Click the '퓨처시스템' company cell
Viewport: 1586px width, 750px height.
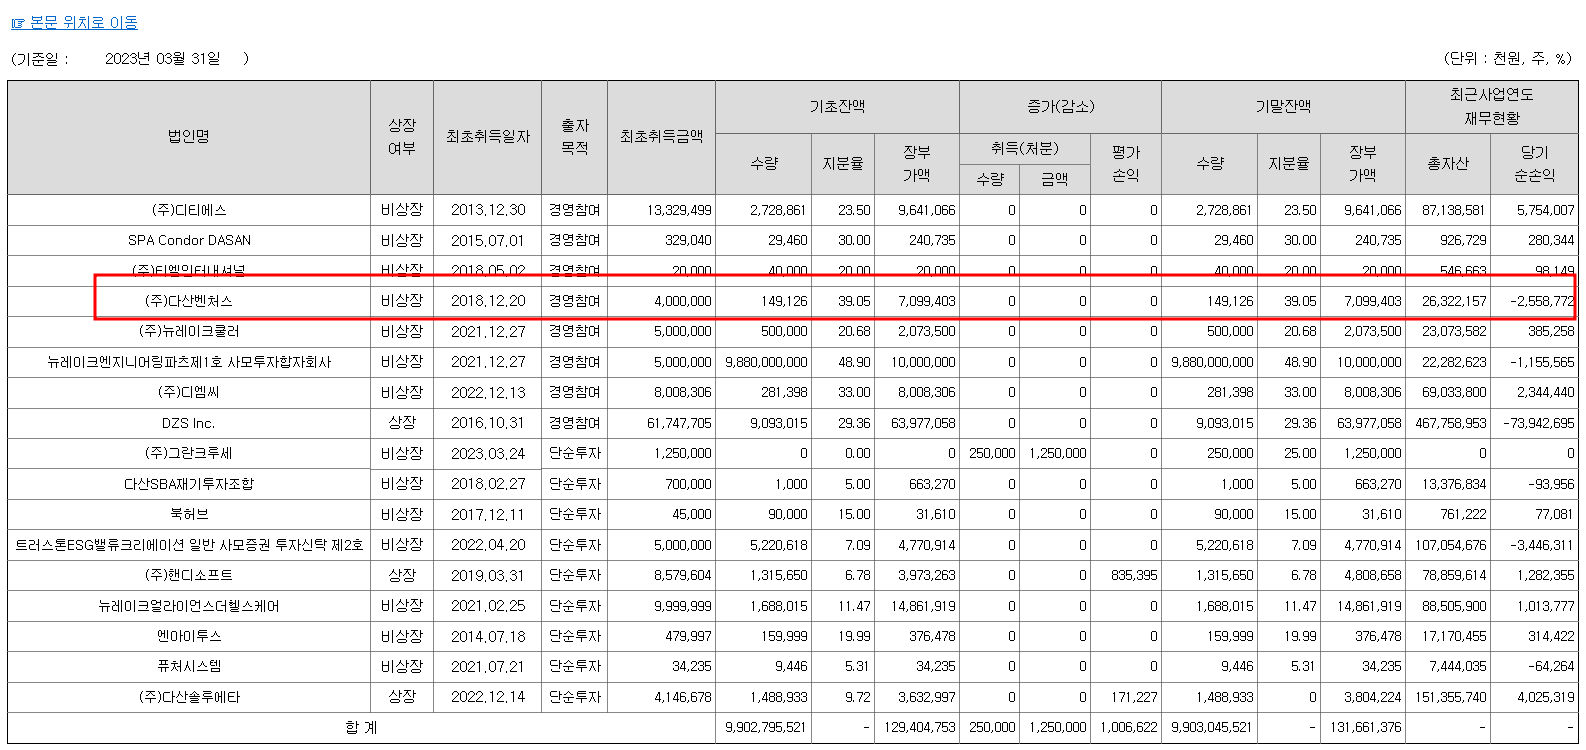[189, 666]
